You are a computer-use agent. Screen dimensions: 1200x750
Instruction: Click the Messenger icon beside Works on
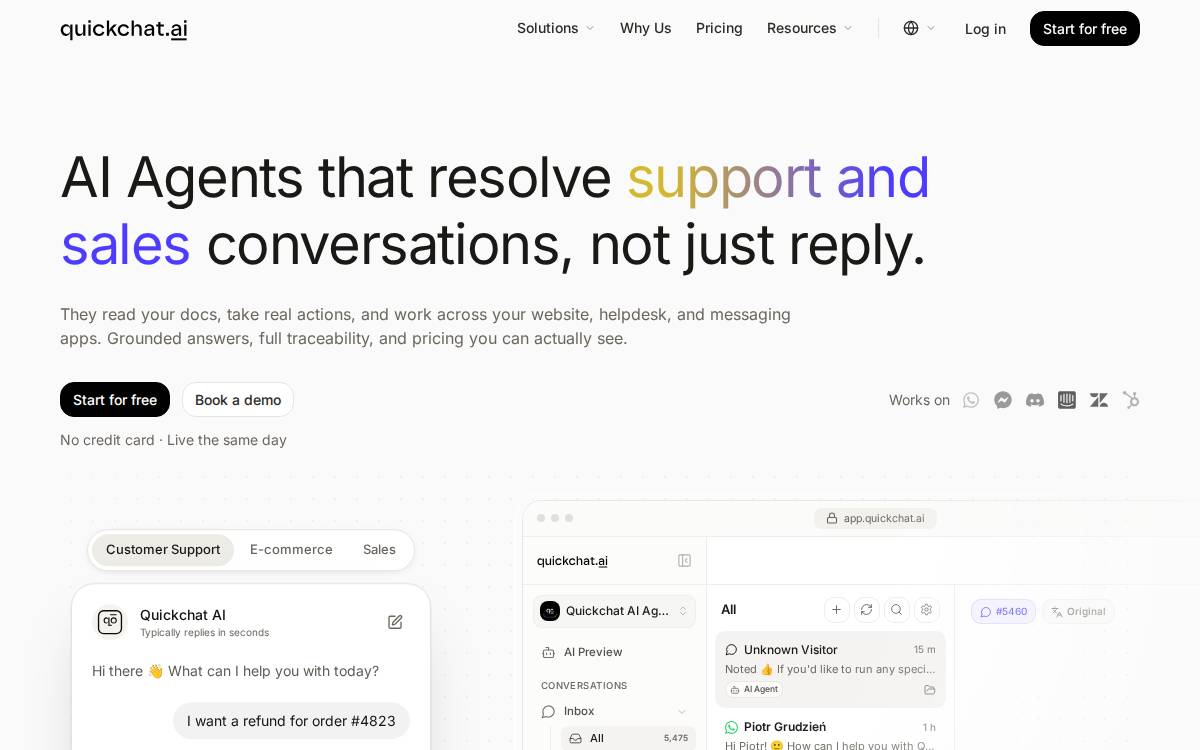[1003, 400]
